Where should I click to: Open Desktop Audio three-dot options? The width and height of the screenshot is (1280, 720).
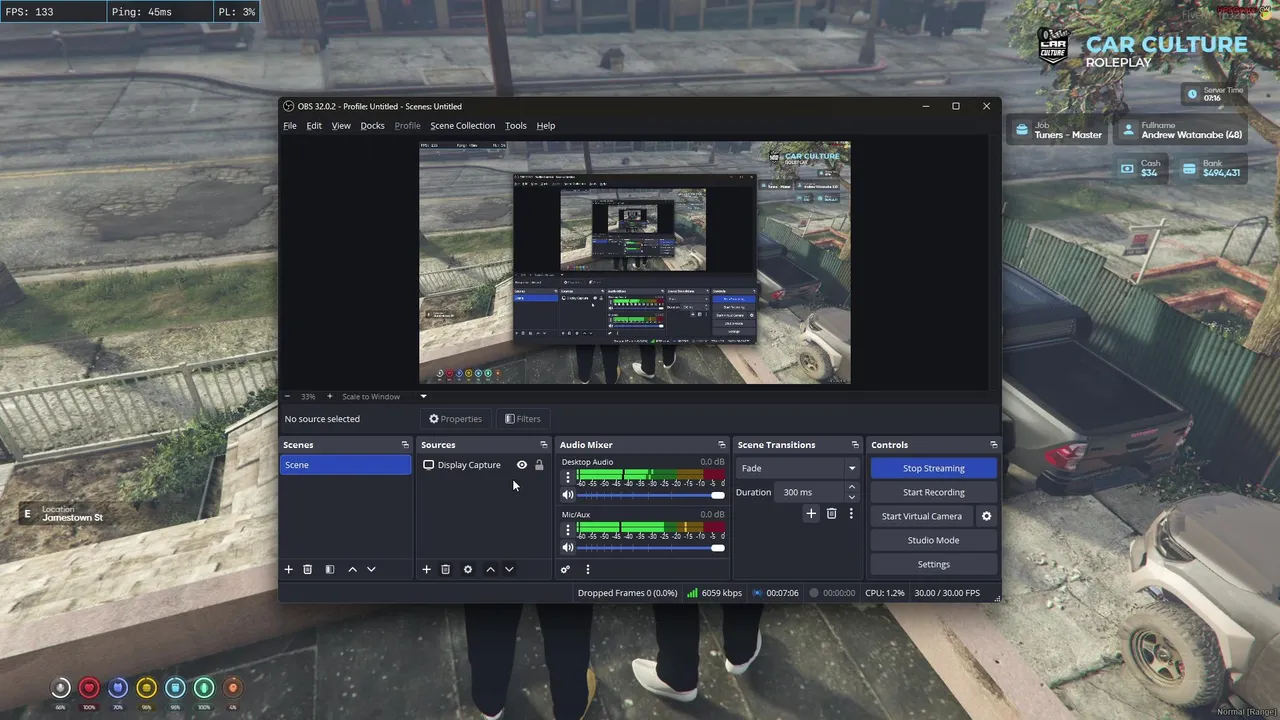coord(568,478)
